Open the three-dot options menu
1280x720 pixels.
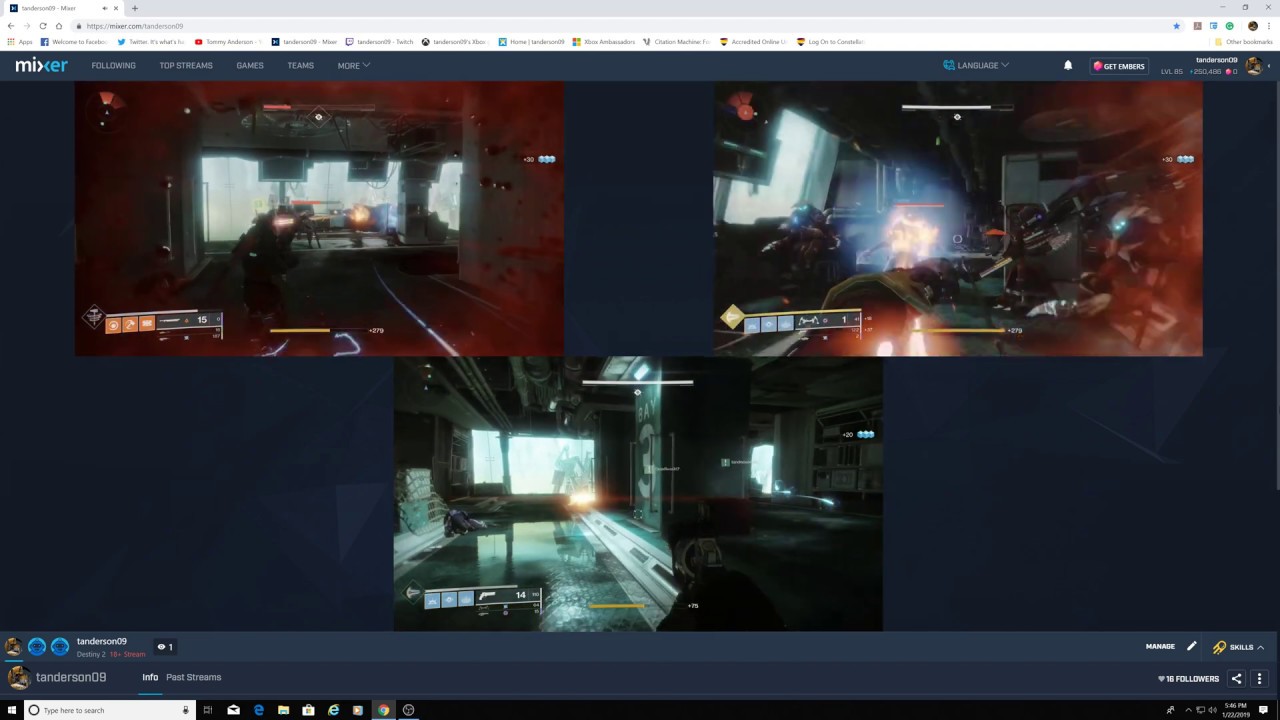pos(1260,679)
